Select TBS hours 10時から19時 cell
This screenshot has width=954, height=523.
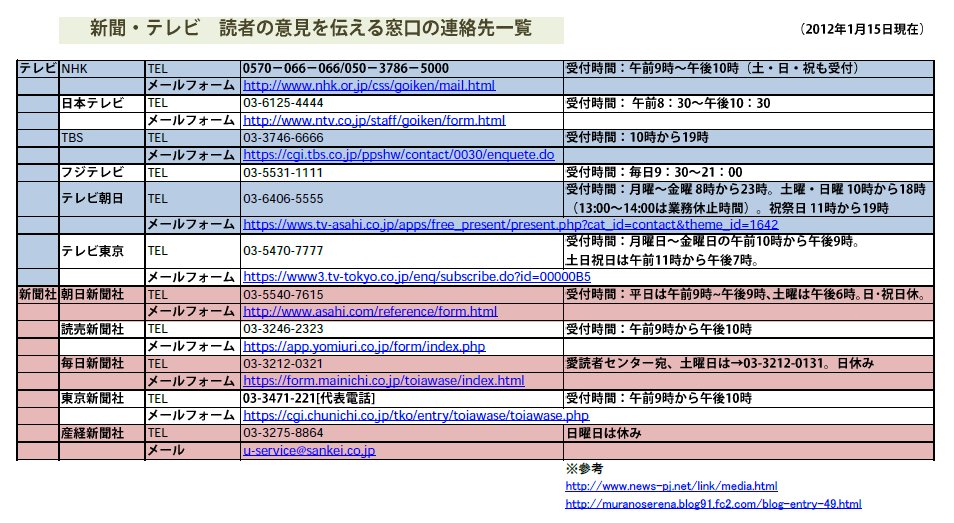coord(749,138)
